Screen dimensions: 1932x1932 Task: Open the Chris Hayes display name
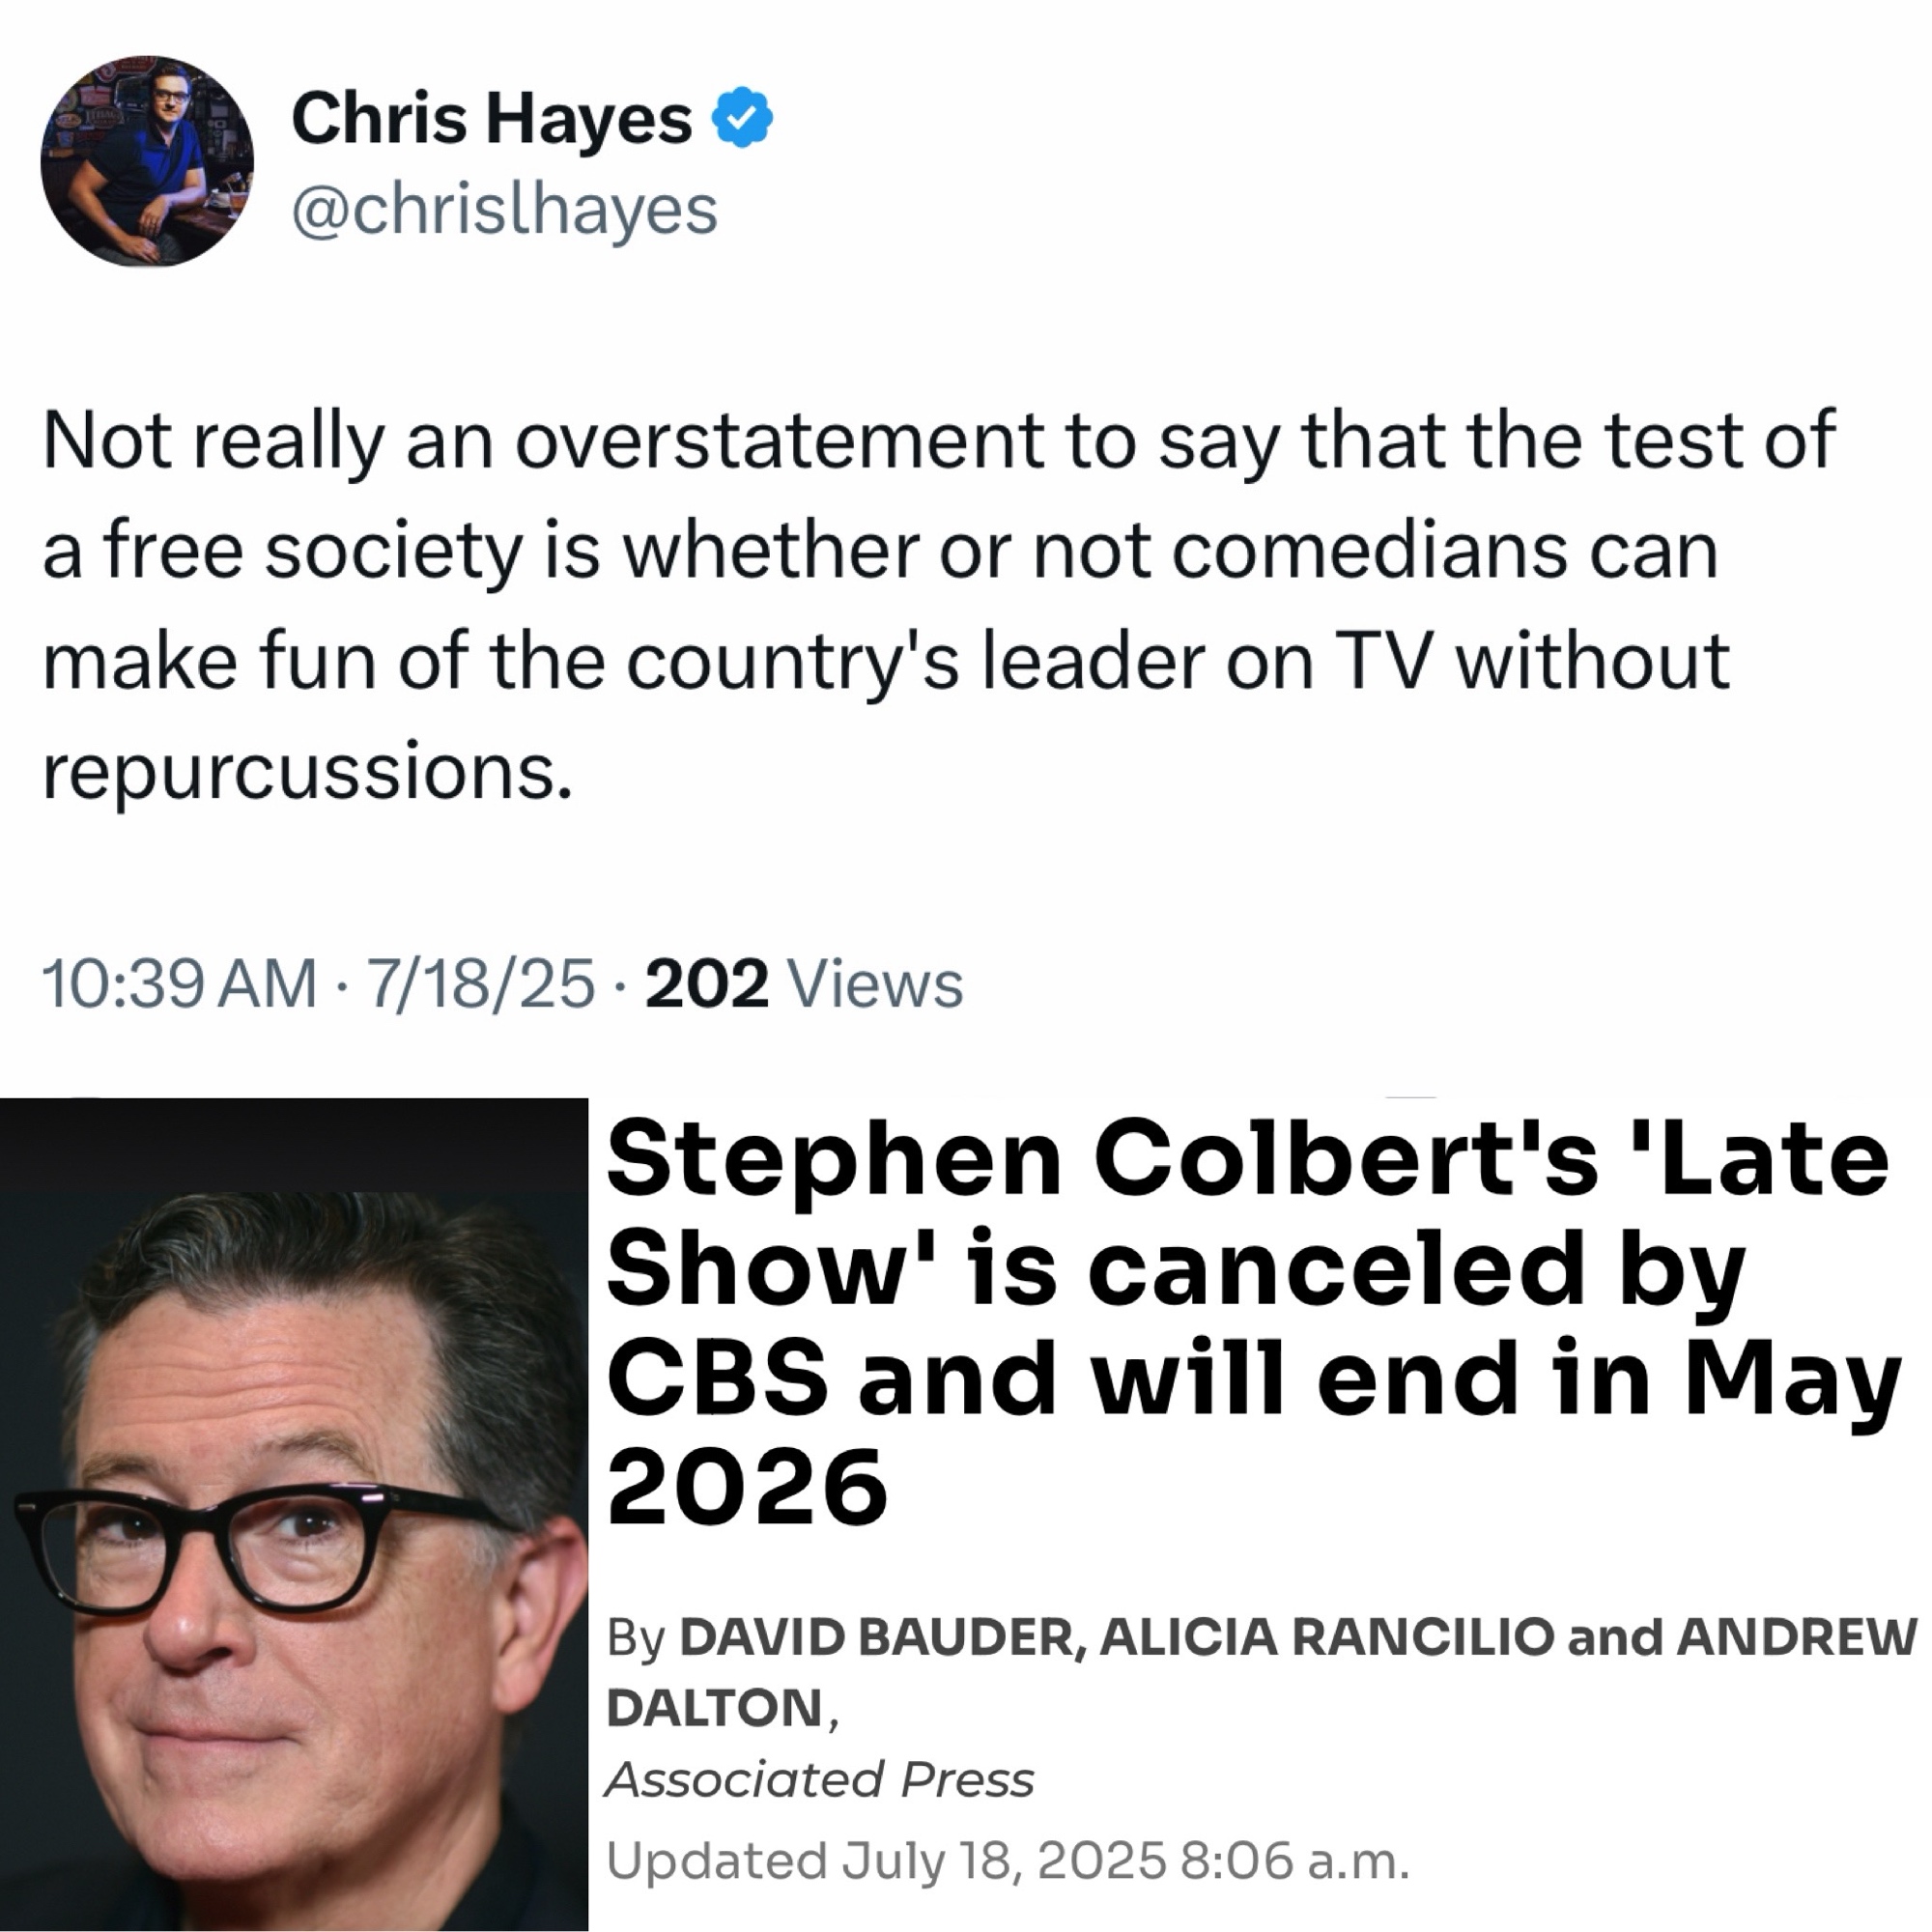[x=491, y=118]
